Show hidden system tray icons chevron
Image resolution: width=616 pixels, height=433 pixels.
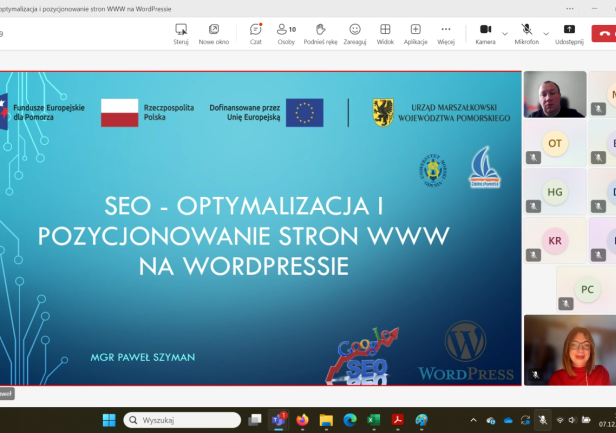tap(474, 420)
